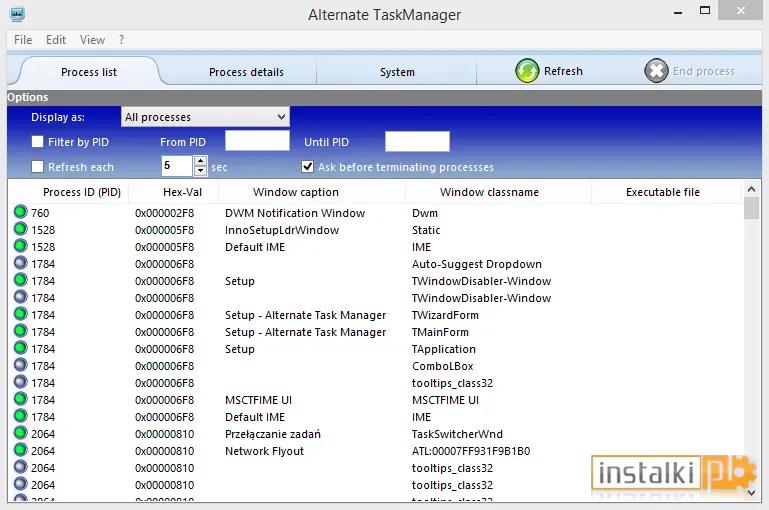Select the InnoSetupLdrWindow caption
Screen dimensions: 769x510
point(282,230)
